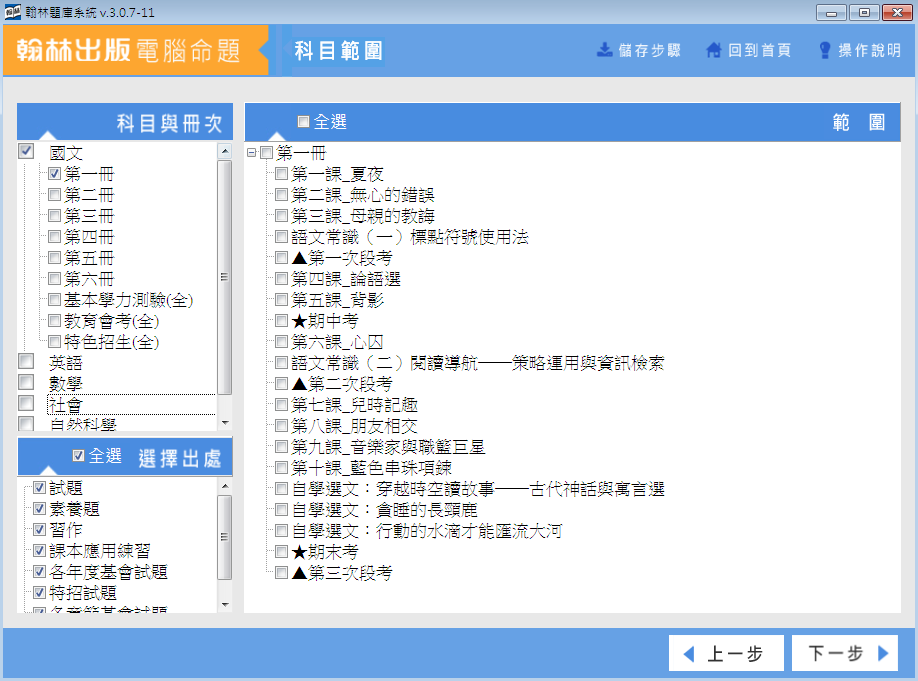
Task: Return home via 回到首頁
Action: coord(749,50)
